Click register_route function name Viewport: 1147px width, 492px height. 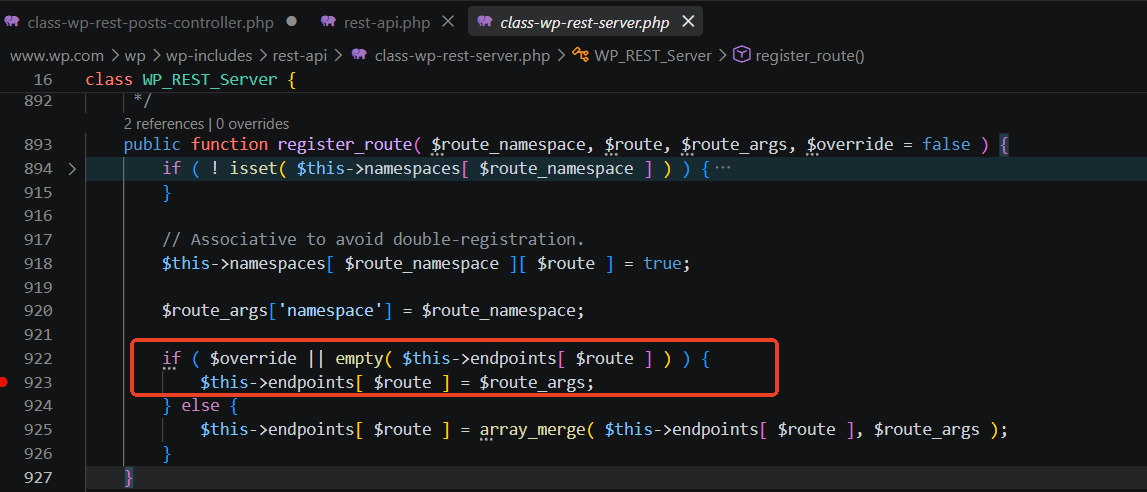[345, 145]
